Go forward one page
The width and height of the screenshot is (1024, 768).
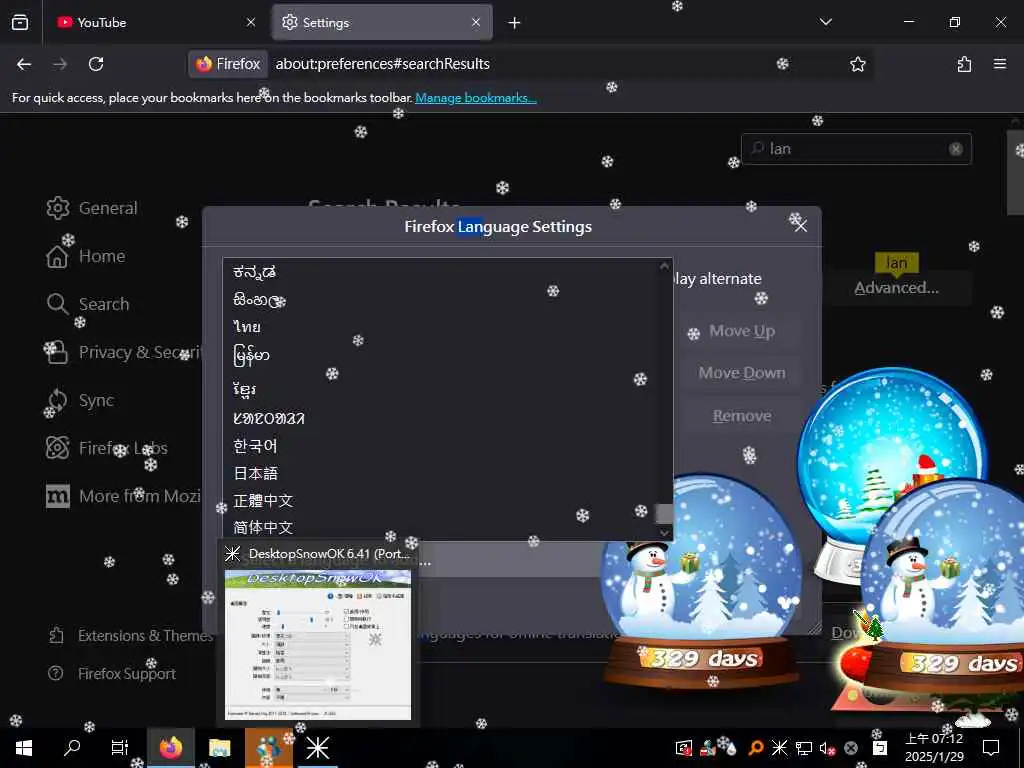point(60,64)
